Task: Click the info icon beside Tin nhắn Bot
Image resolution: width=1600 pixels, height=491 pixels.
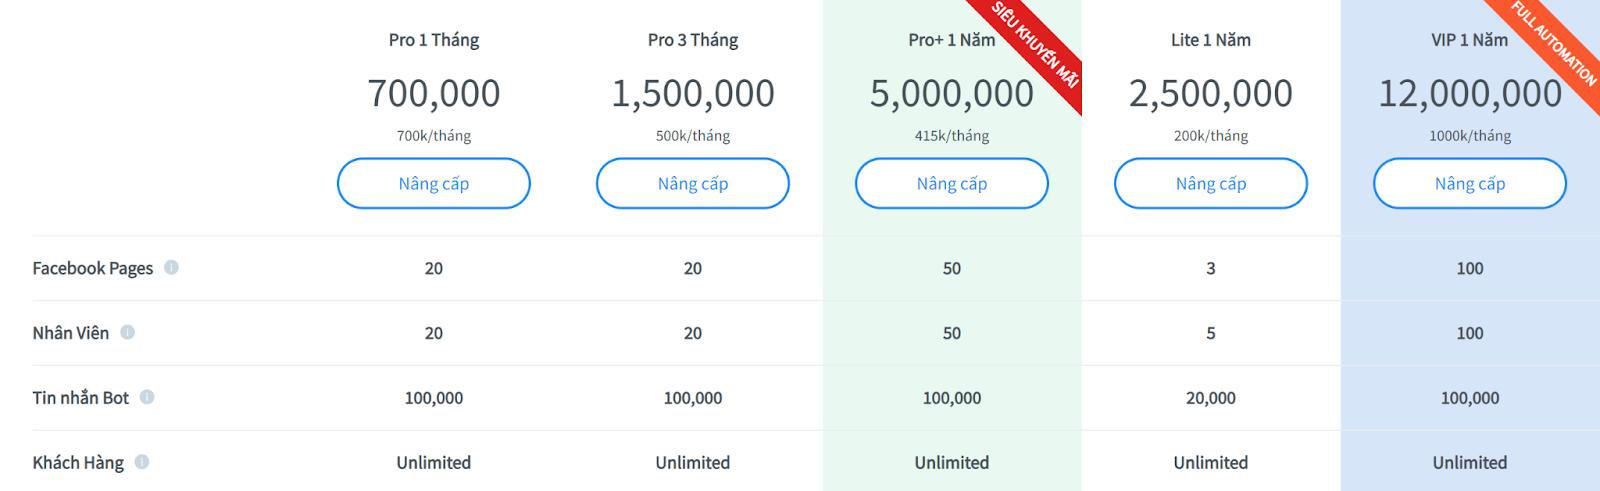Action: click(147, 397)
